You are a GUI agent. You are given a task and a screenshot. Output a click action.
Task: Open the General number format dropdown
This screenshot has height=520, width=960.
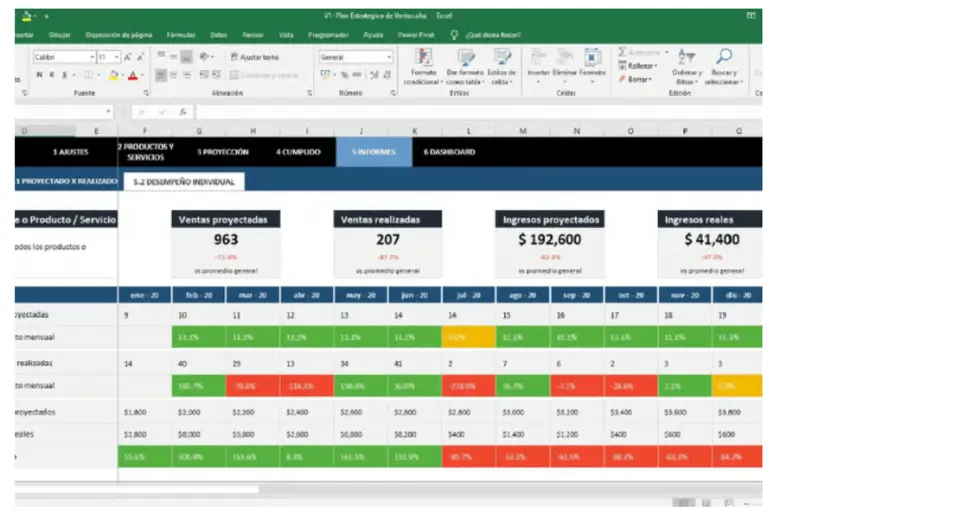(x=388, y=57)
